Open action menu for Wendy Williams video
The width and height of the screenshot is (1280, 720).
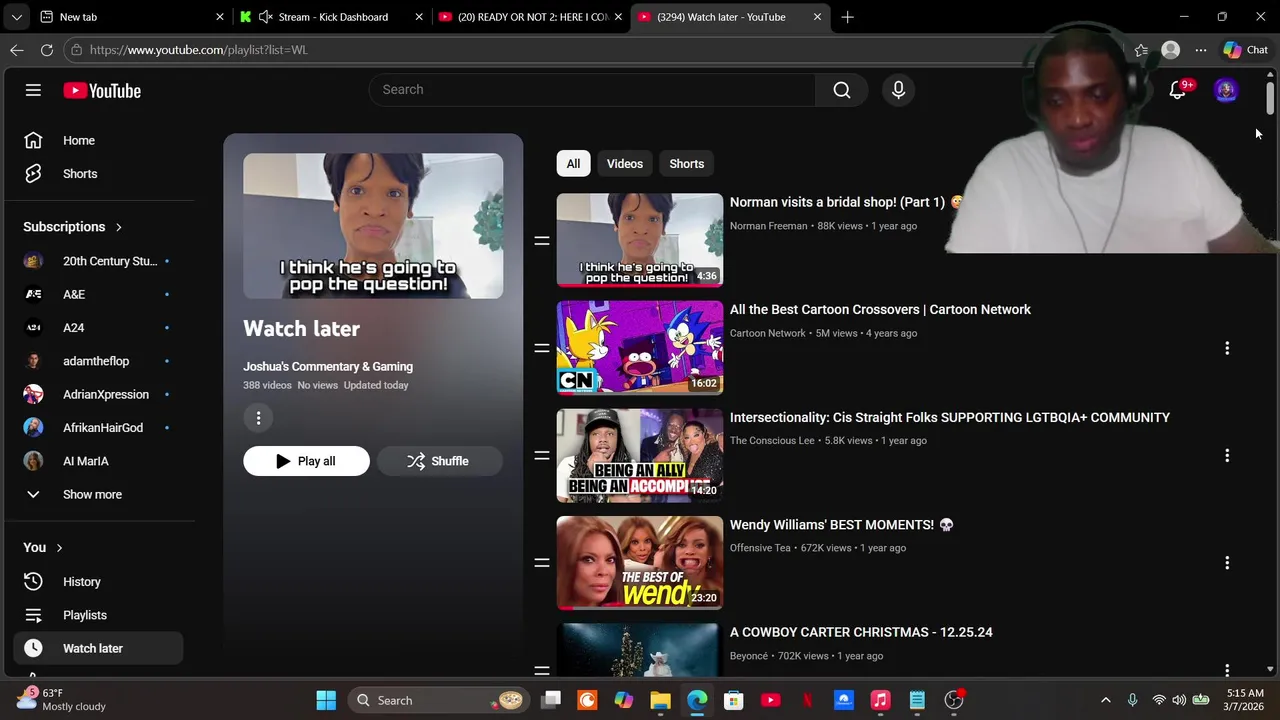click(x=1227, y=563)
